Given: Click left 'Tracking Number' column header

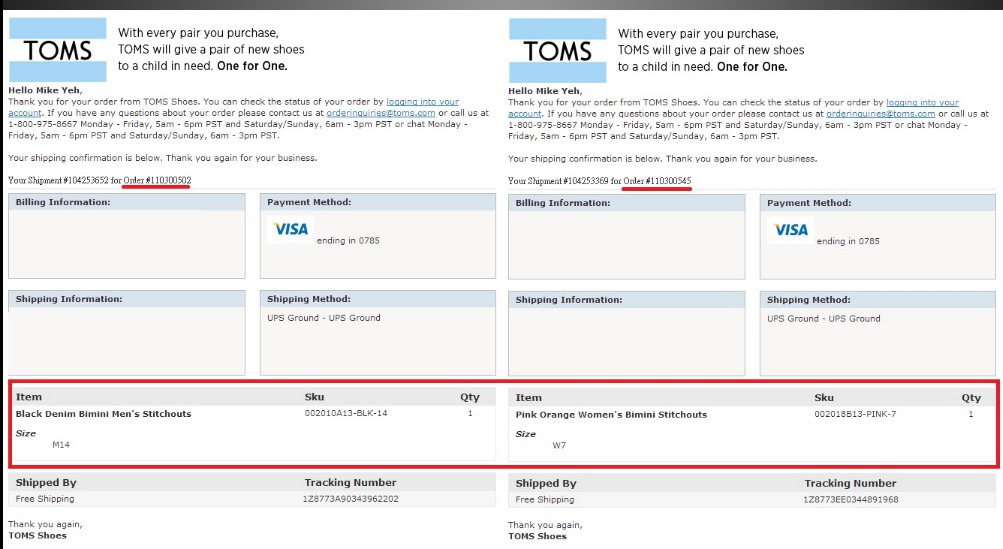Looking at the screenshot, I should click(x=351, y=482).
